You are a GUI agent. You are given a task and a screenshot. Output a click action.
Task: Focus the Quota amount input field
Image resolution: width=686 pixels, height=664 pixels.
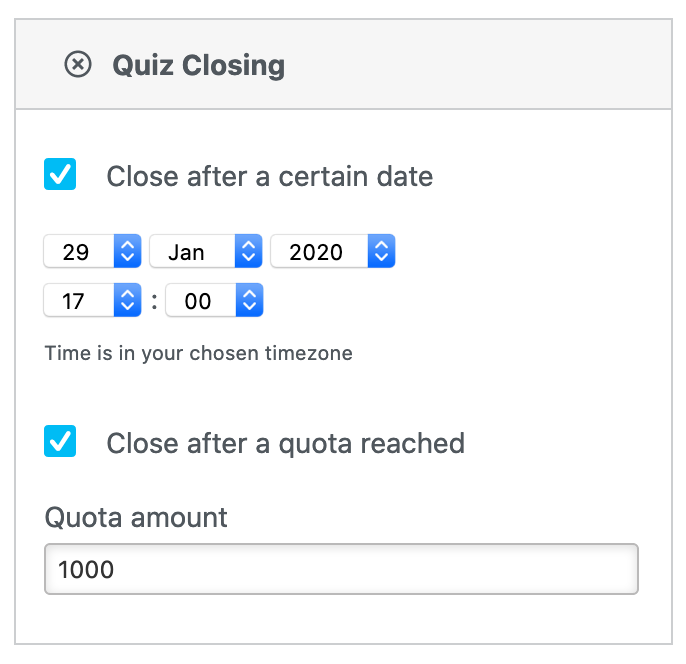(341, 569)
